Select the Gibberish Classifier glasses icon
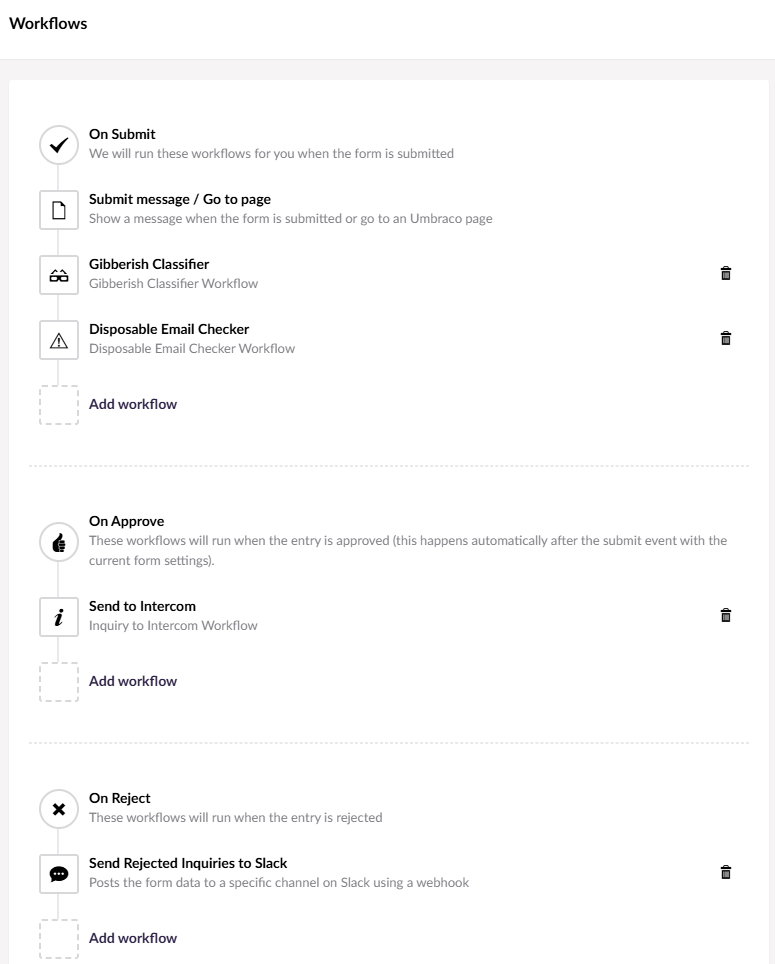Image resolution: width=775 pixels, height=964 pixels. 59,275
